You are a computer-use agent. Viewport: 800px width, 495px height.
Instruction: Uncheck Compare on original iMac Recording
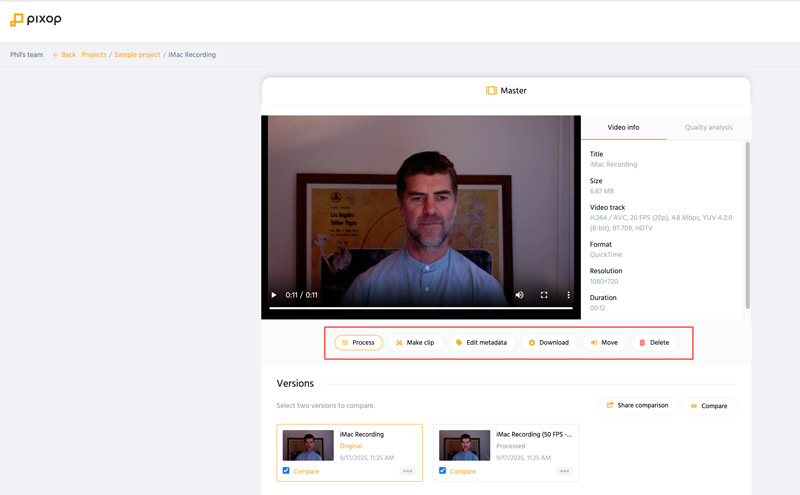[287, 471]
